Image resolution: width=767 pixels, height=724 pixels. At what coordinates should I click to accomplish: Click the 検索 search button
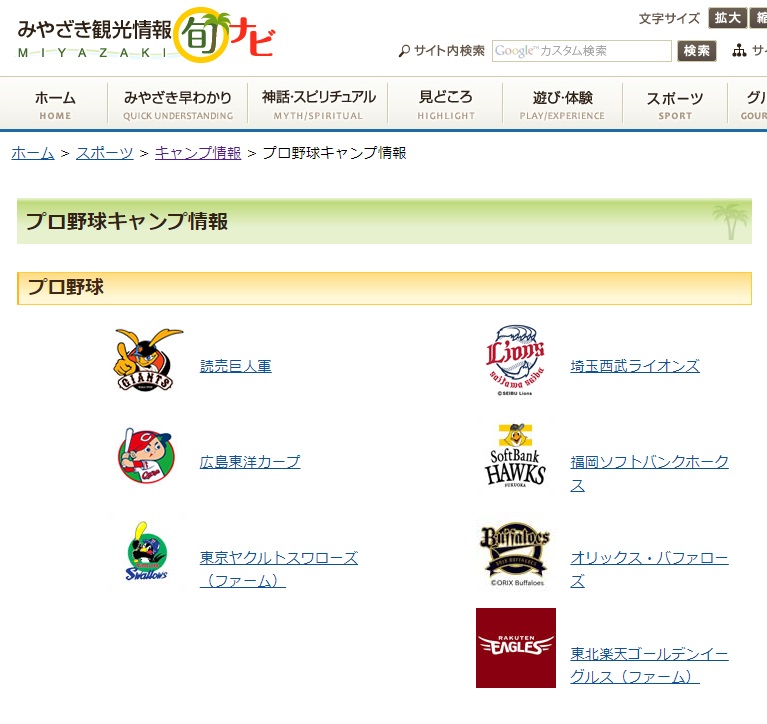[697, 51]
